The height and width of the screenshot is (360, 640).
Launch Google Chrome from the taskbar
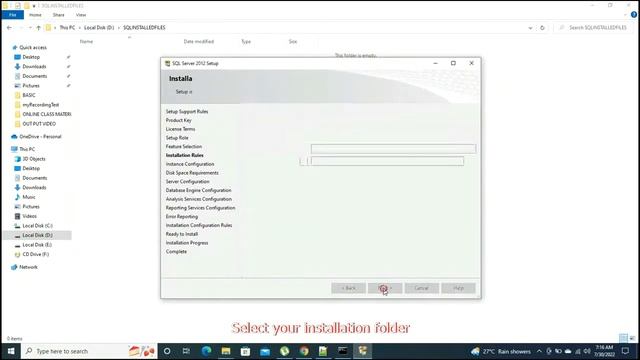pos(304,351)
